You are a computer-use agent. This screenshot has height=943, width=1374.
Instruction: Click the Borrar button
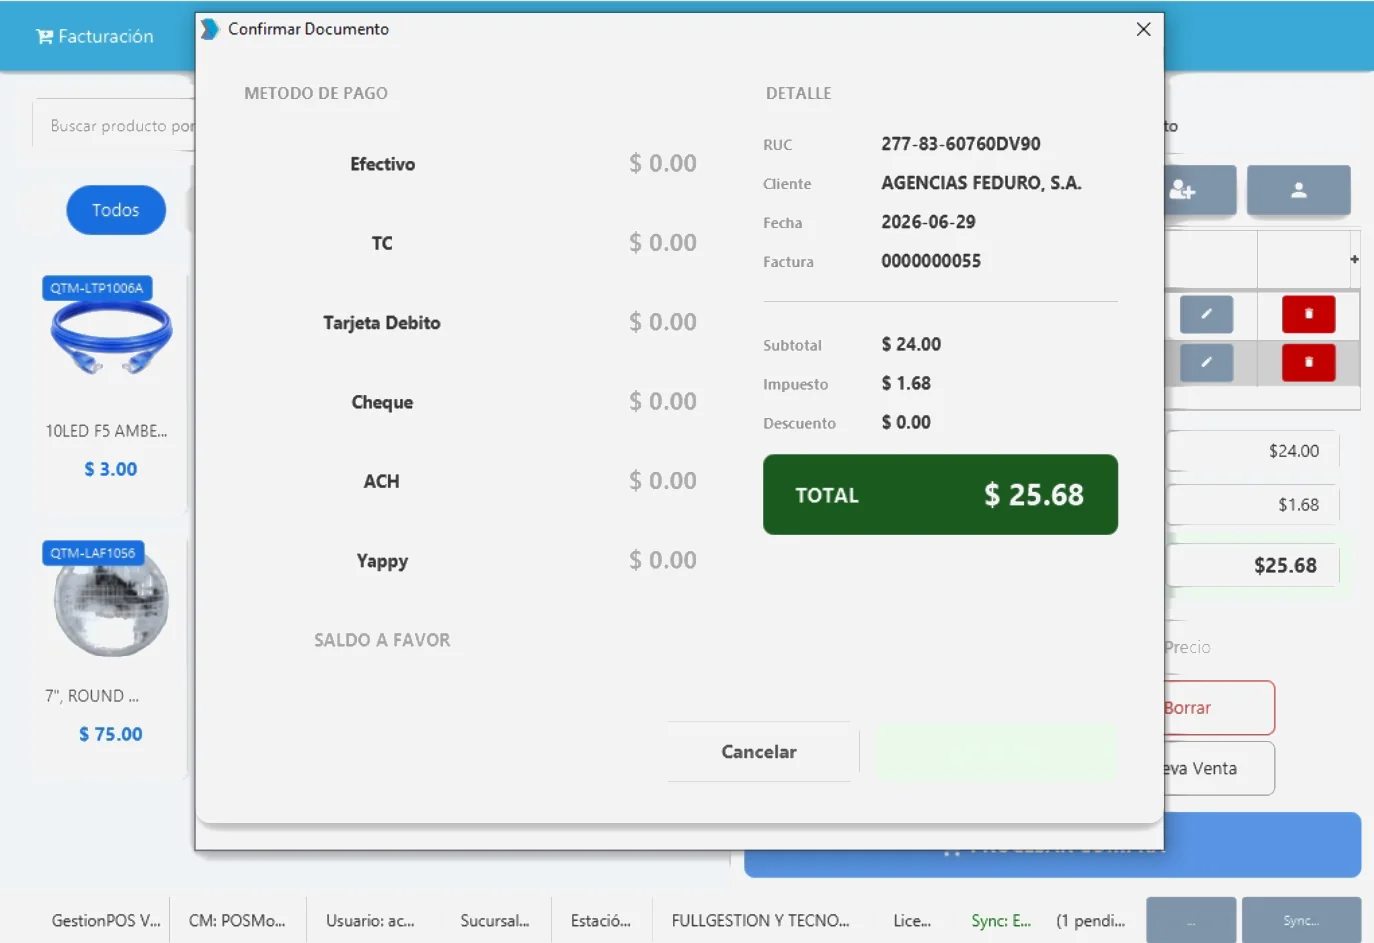[1219, 708]
